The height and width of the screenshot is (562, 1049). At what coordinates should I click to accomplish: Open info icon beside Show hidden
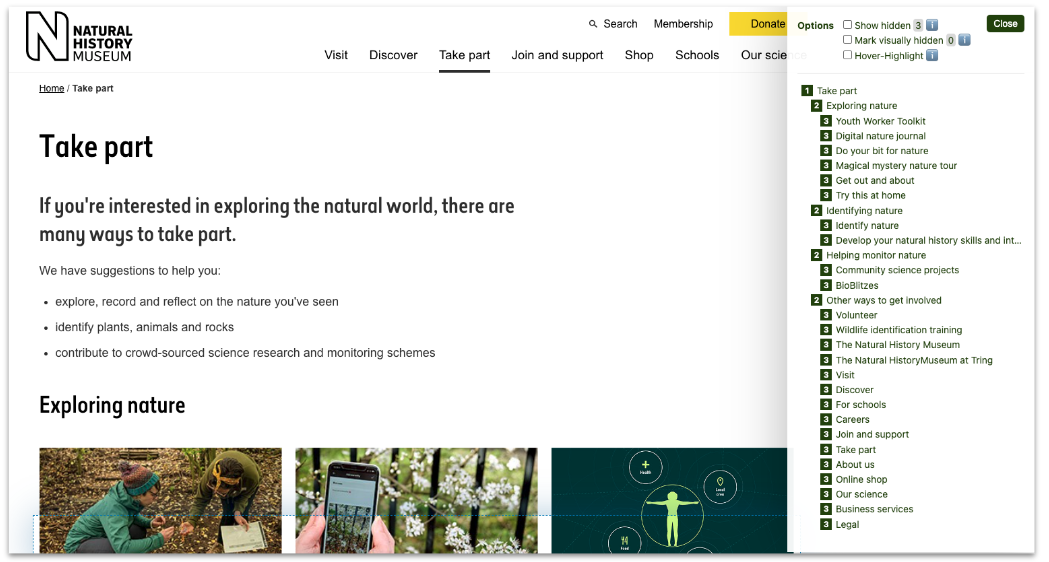[x=932, y=25]
